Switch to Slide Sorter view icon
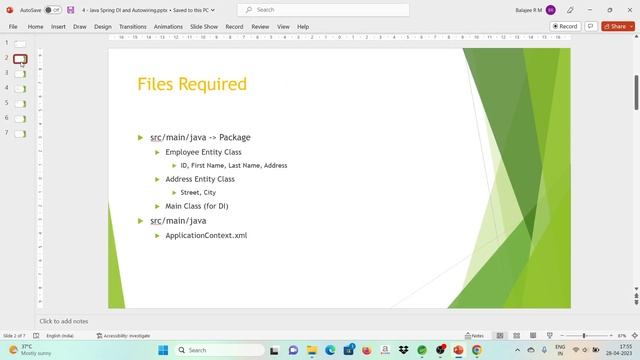640x360 pixels. coord(516,336)
